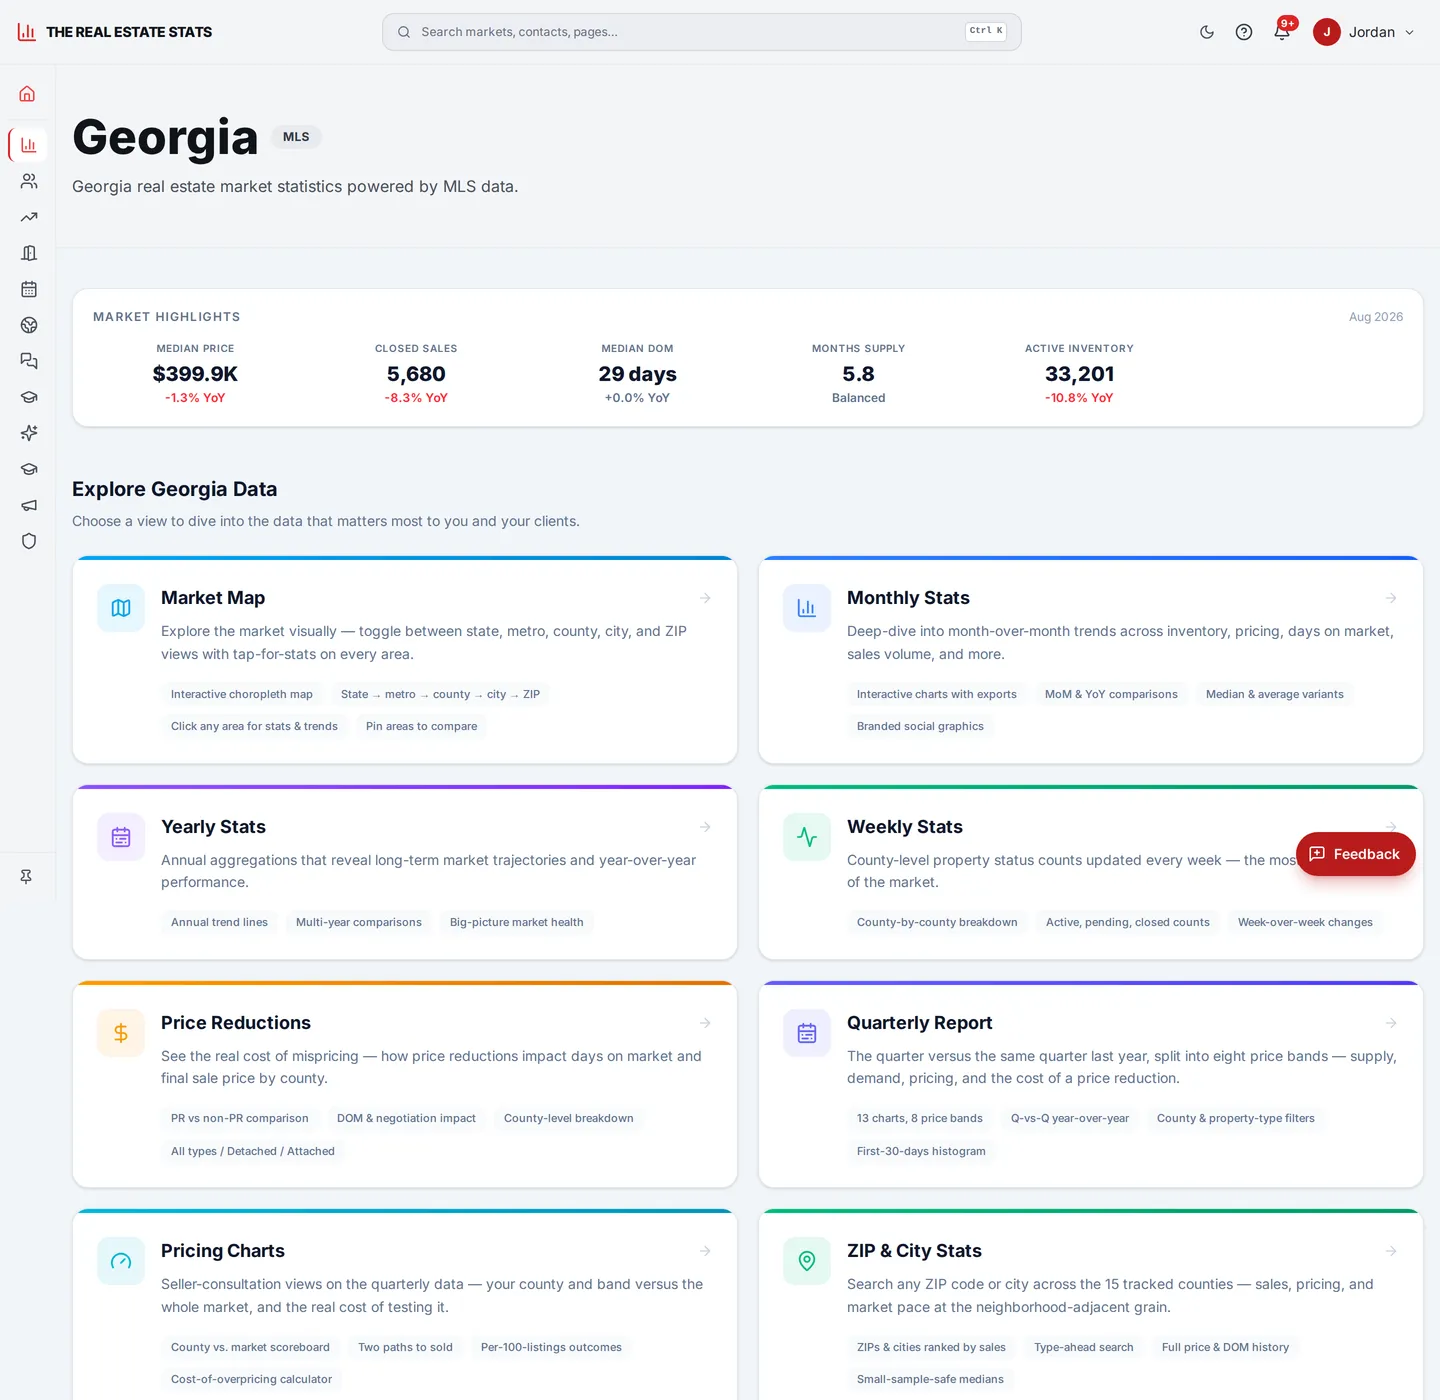Click the sparkles AI sidebar icon
This screenshot has width=1440, height=1400.
28,433
